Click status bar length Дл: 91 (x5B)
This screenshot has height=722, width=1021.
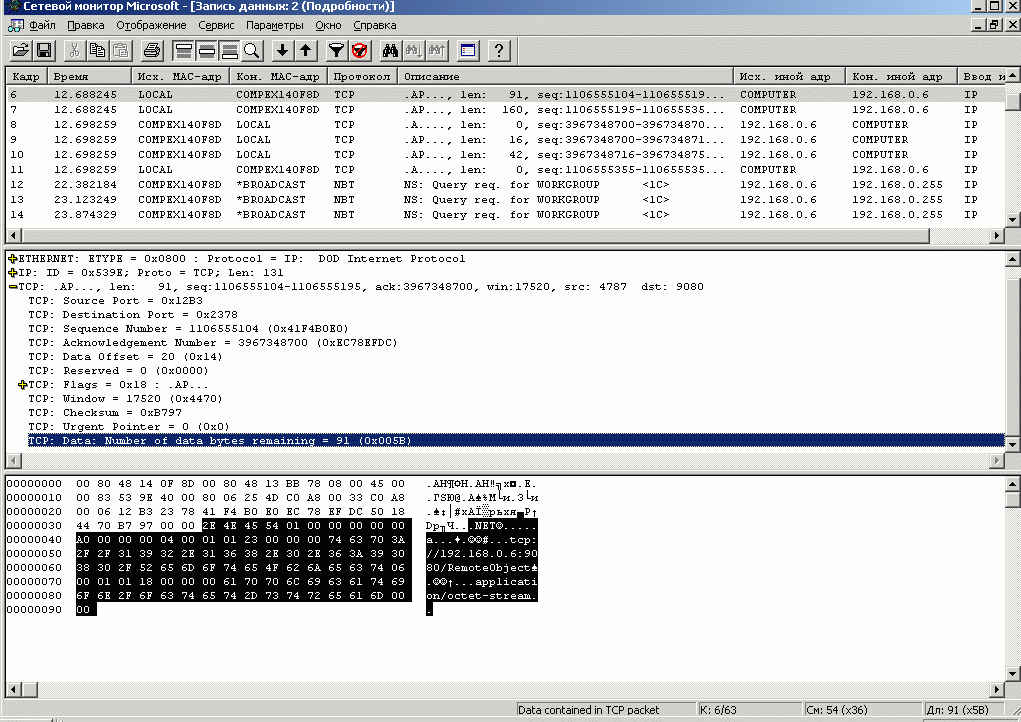[972, 710]
